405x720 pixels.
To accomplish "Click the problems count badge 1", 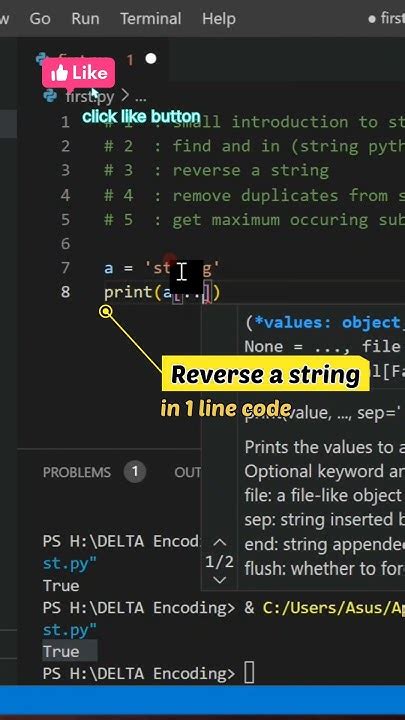I will pos(135,472).
